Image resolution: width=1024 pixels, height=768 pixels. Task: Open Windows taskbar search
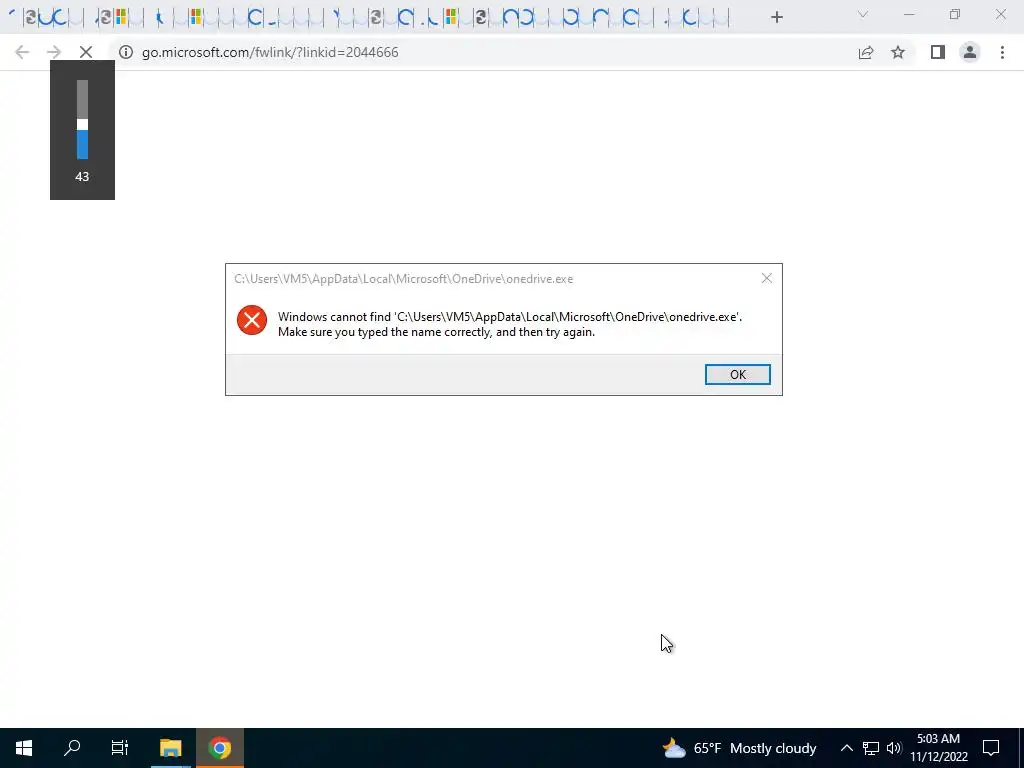pyautogui.click(x=72, y=748)
